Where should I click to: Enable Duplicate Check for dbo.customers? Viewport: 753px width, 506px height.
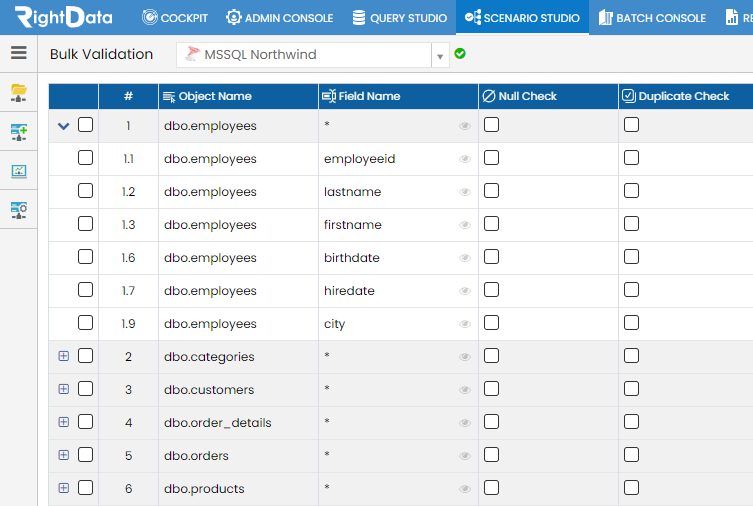click(632, 389)
